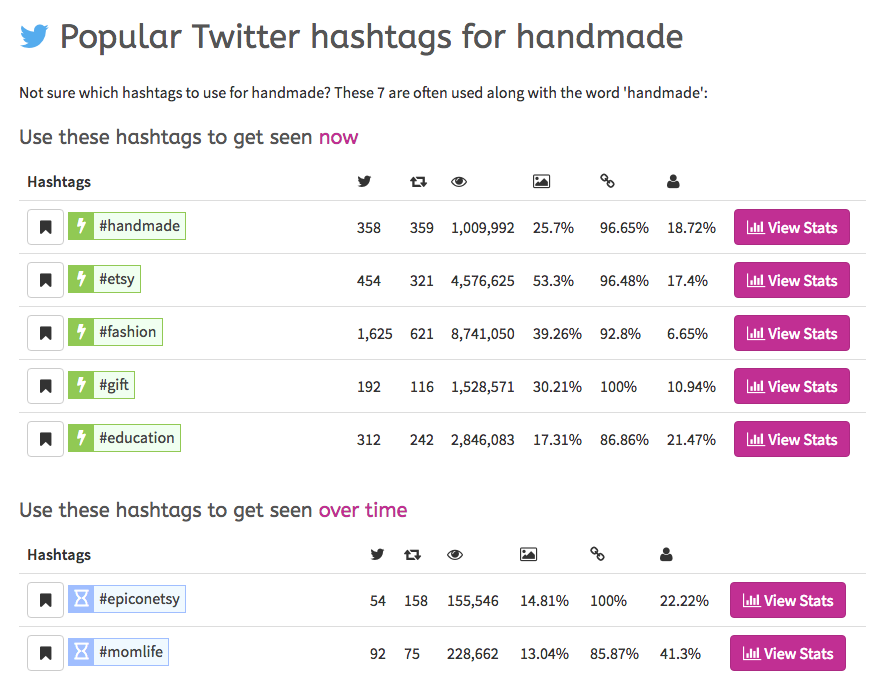Open the #education hashtag tag
The width and height of the screenshot is (881, 687).
click(137, 438)
